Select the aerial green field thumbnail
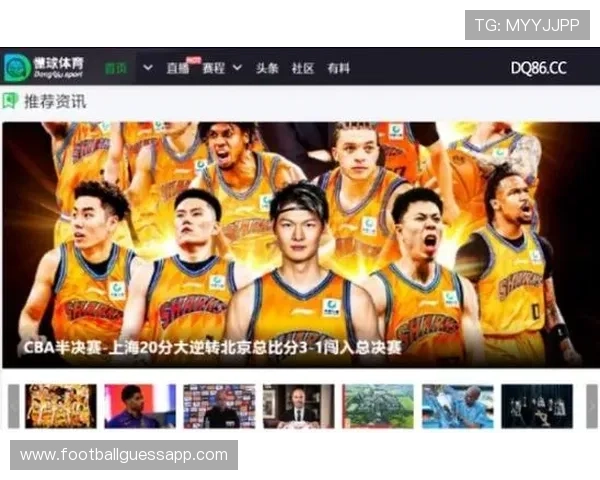Viewport: 600px width, 480px height. click(378, 406)
